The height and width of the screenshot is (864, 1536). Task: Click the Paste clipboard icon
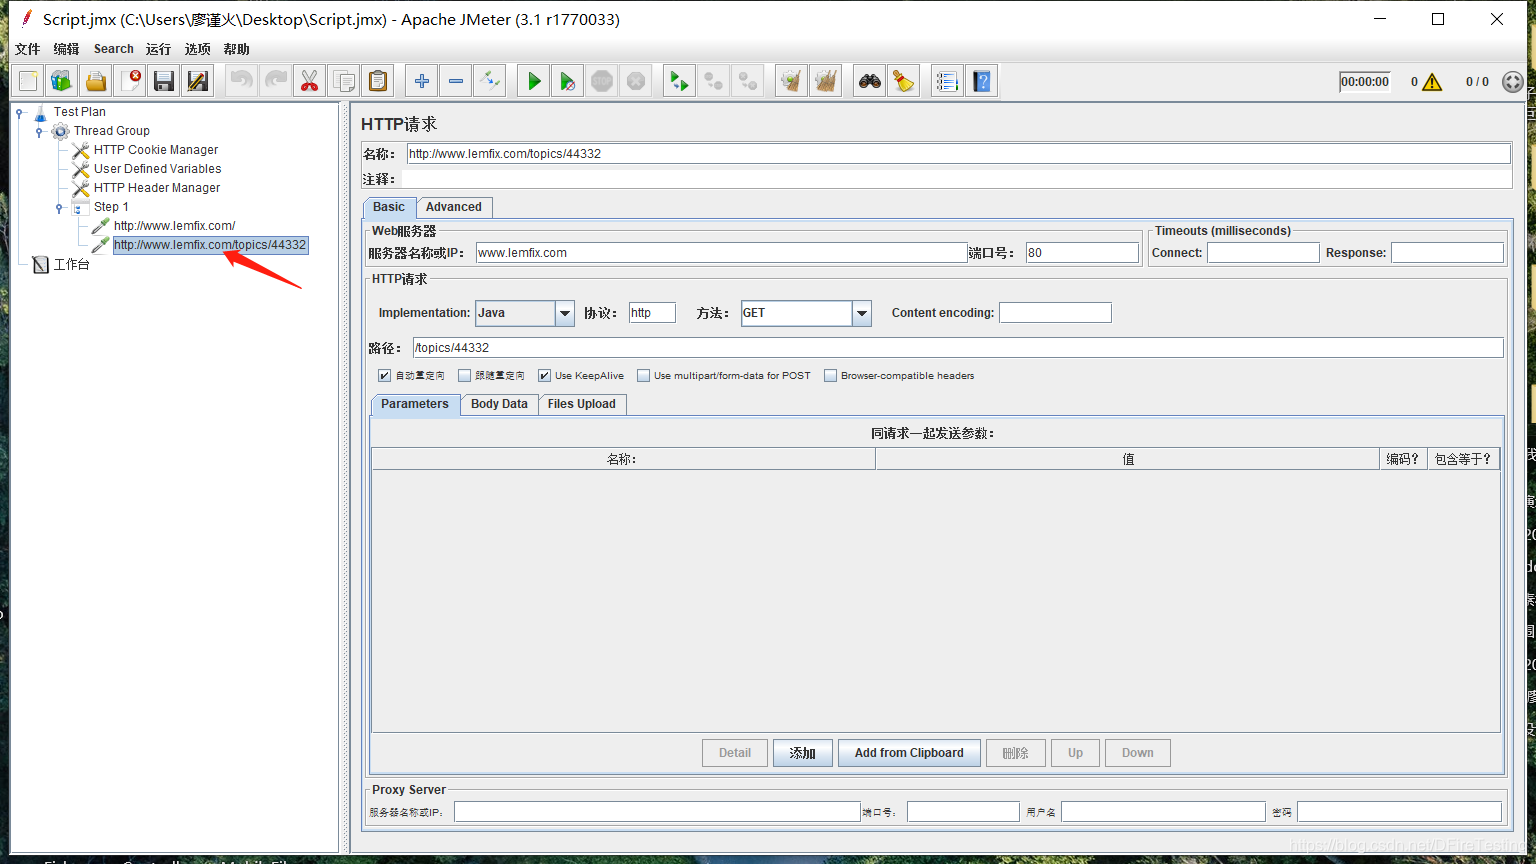click(x=377, y=81)
